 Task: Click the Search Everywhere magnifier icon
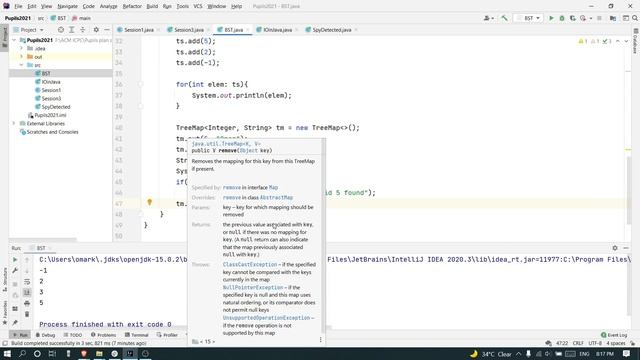point(635,18)
